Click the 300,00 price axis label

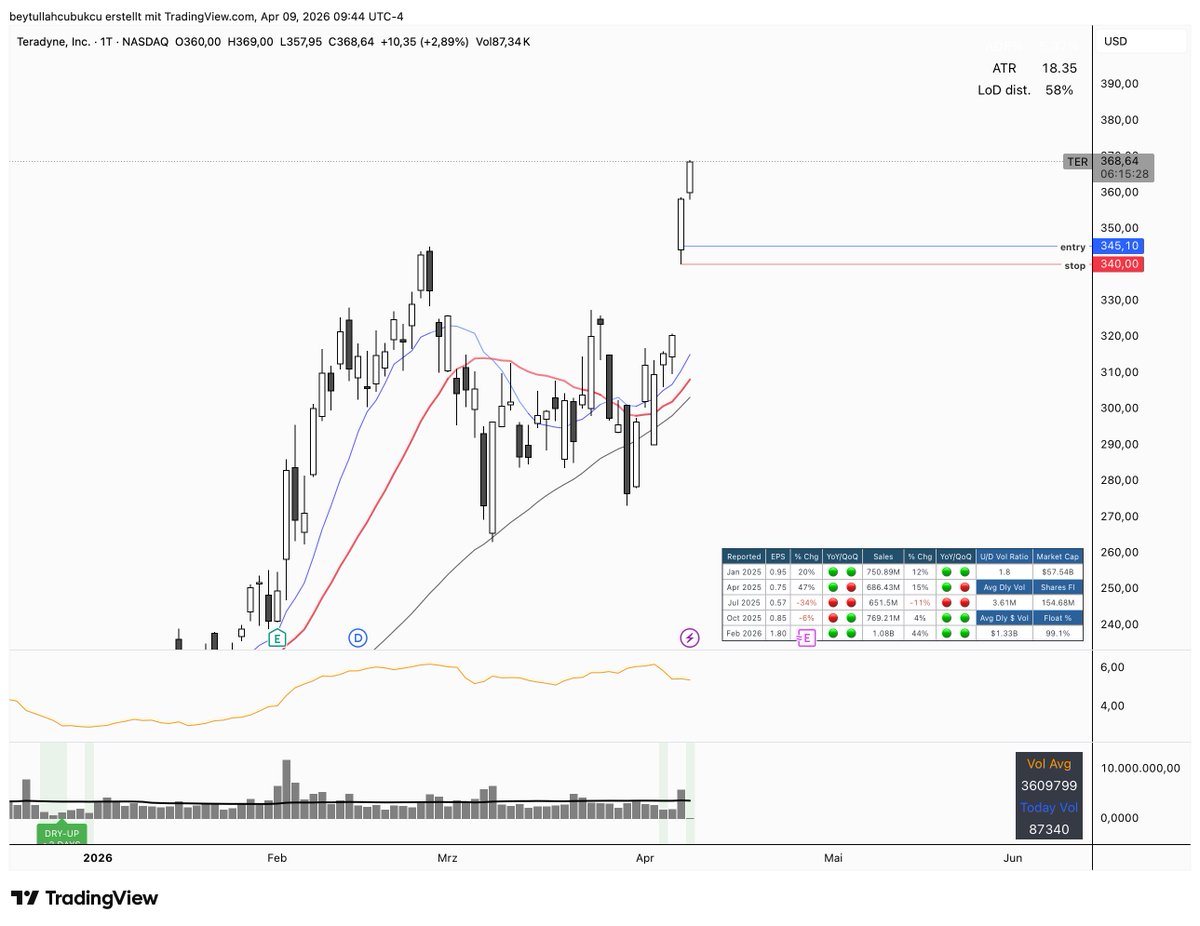coord(1118,408)
